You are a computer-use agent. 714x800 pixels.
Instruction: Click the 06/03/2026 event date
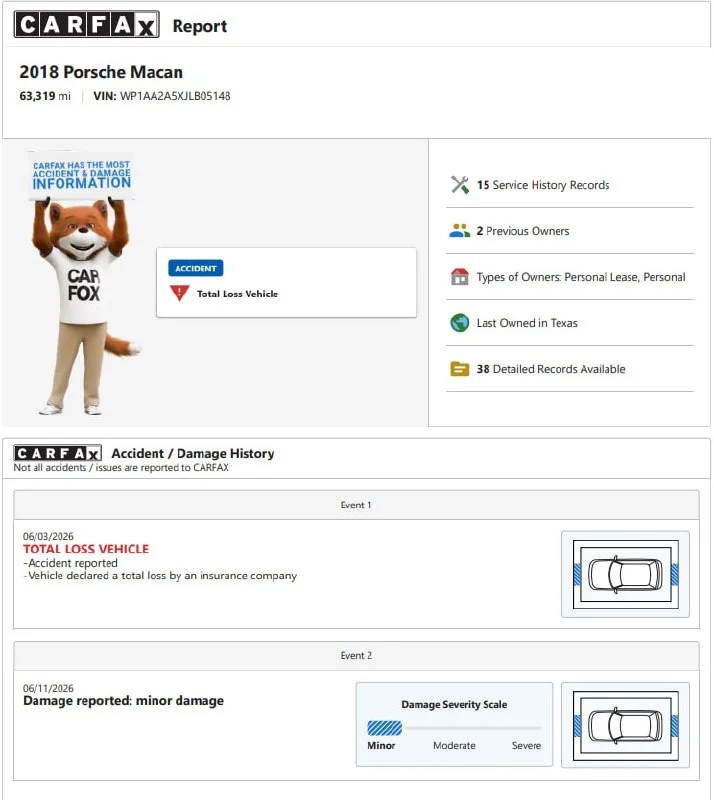[48, 536]
